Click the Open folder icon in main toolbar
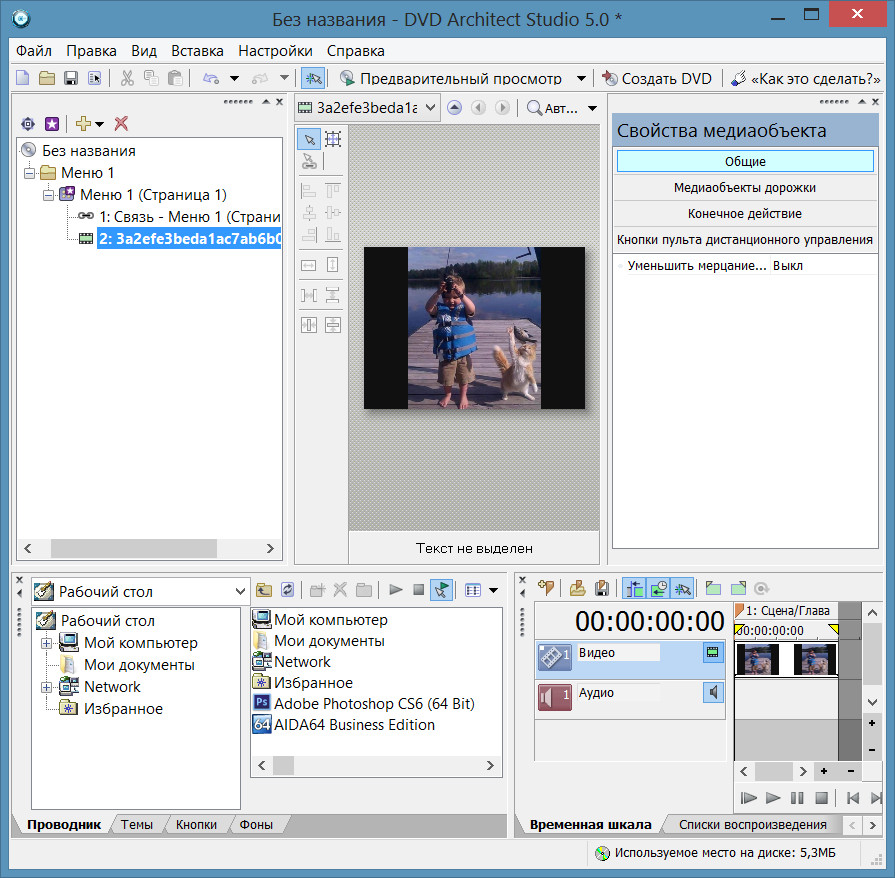 [47, 78]
